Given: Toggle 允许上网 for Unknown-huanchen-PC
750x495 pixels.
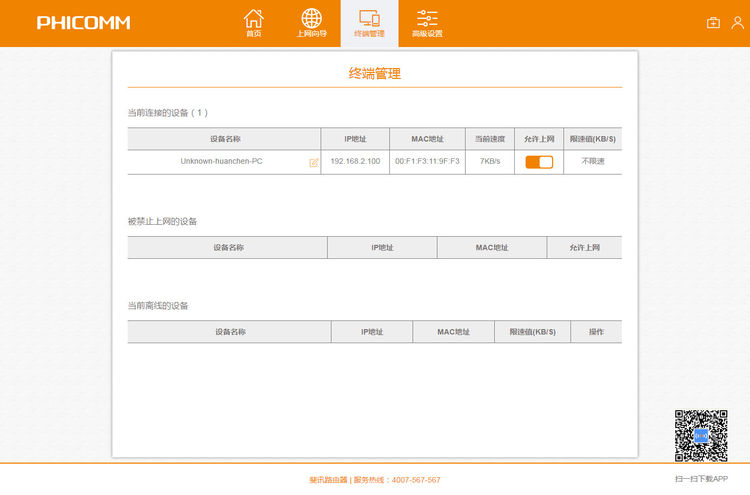Looking at the screenshot, I should click(x=539, y=162).
